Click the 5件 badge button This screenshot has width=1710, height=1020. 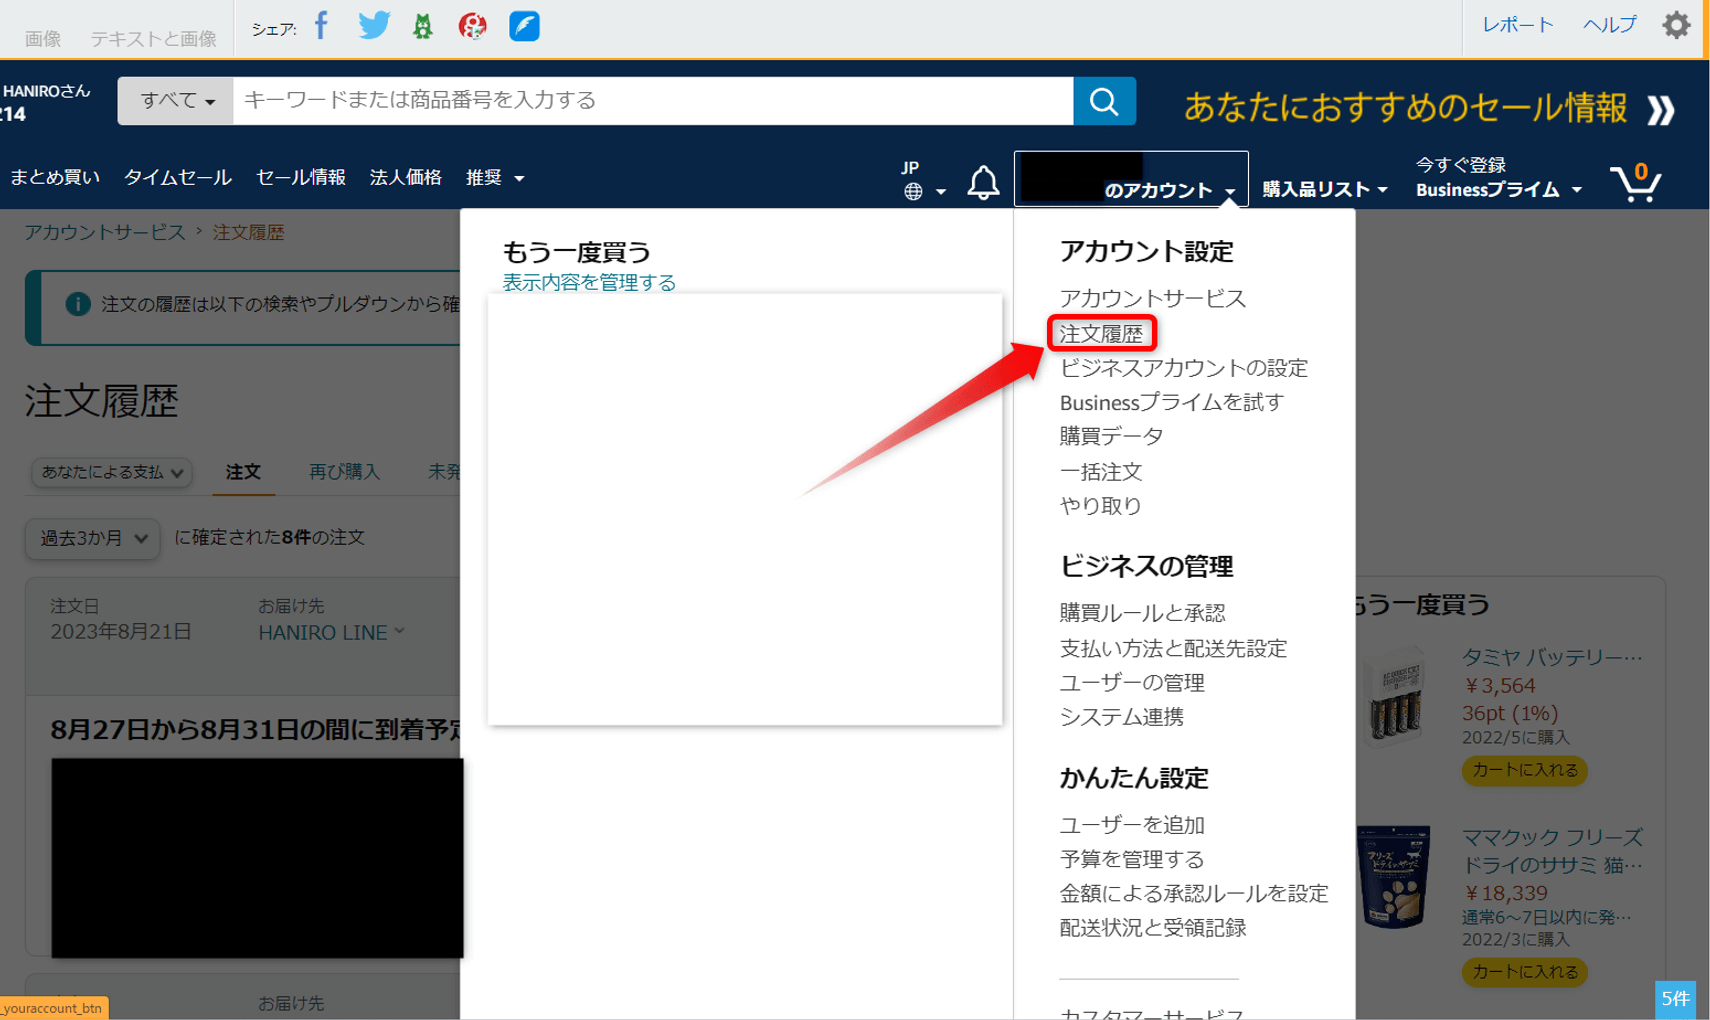click(1675, 999)
